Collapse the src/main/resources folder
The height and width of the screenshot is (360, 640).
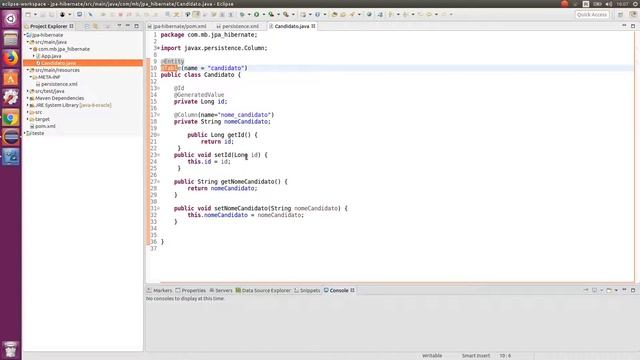[x=28, y=70]
